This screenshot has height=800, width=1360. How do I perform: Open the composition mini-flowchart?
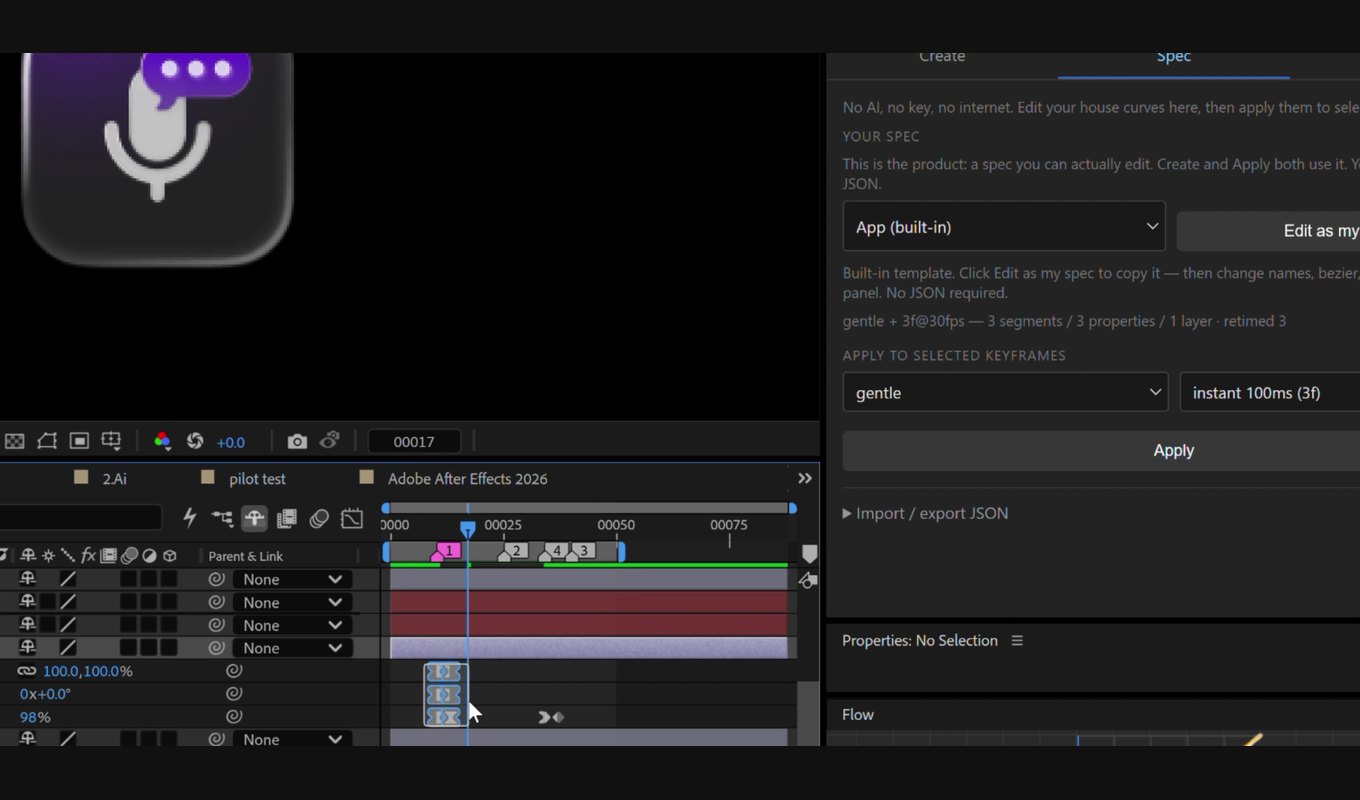[x=222, y=518]
